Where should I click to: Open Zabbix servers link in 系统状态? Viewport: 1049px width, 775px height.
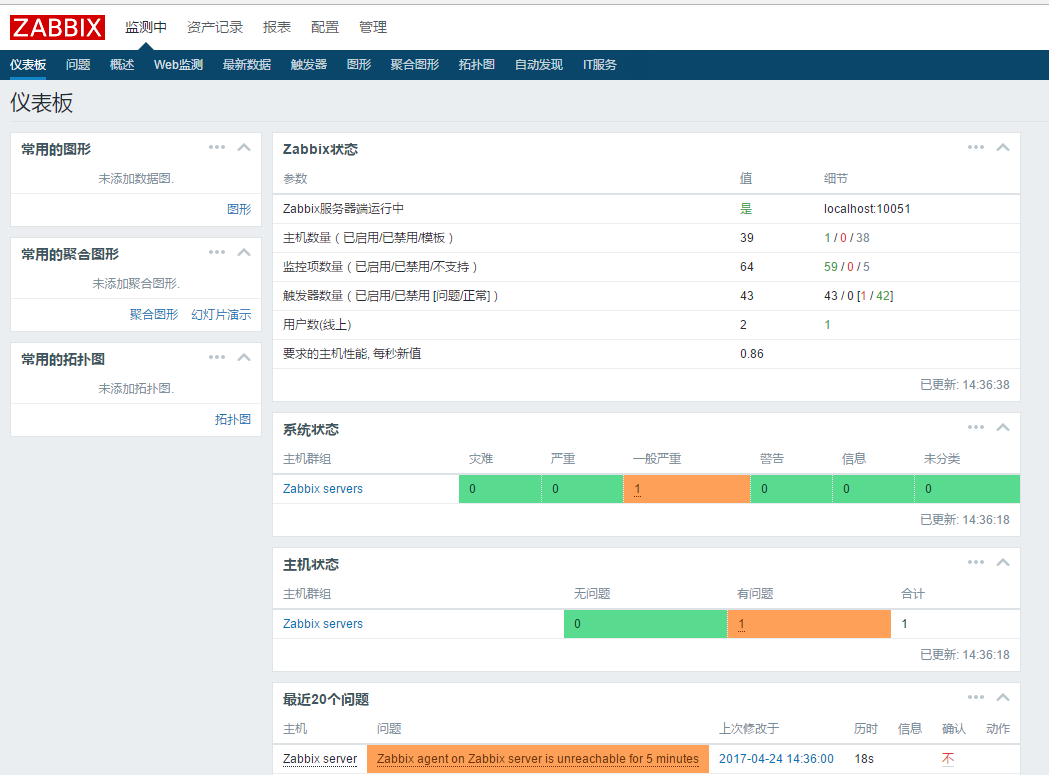point(322,489)
